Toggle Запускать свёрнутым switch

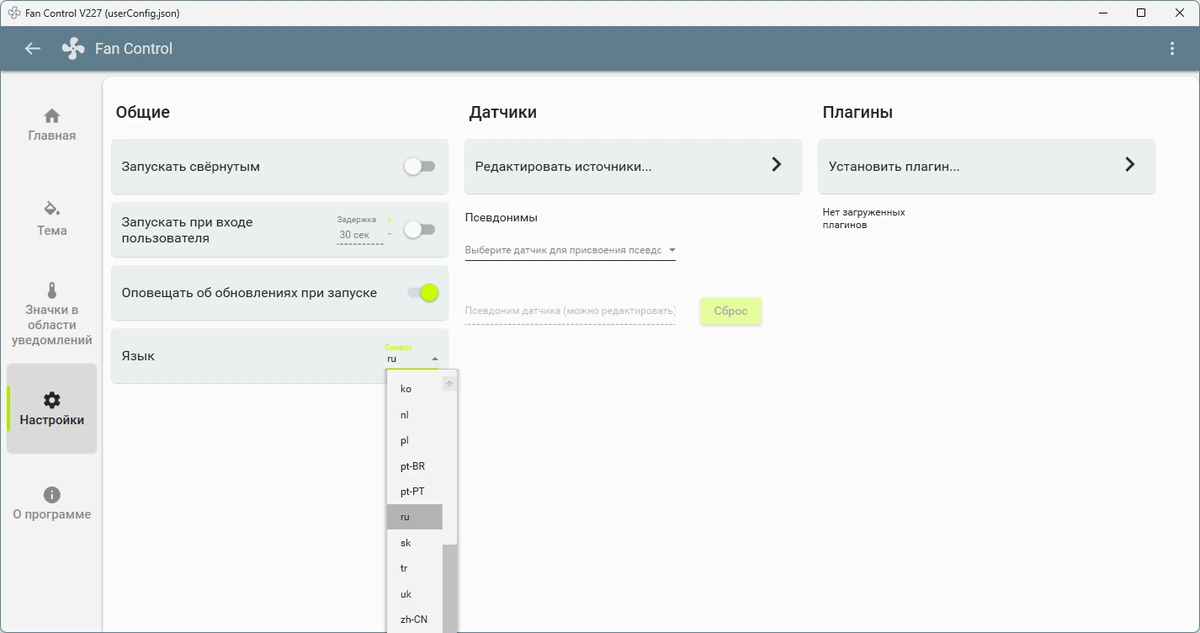(x=420, y=167)
